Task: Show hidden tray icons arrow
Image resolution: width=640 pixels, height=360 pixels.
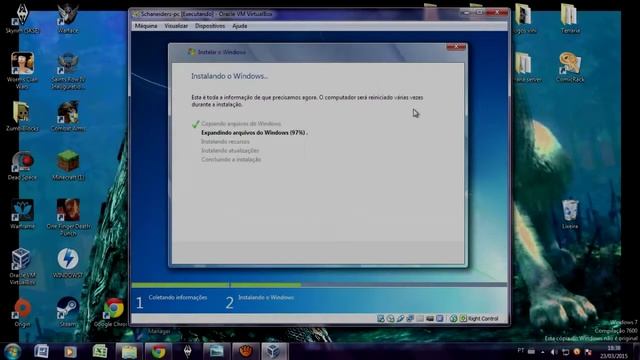Action: click(x=542, y=351)
